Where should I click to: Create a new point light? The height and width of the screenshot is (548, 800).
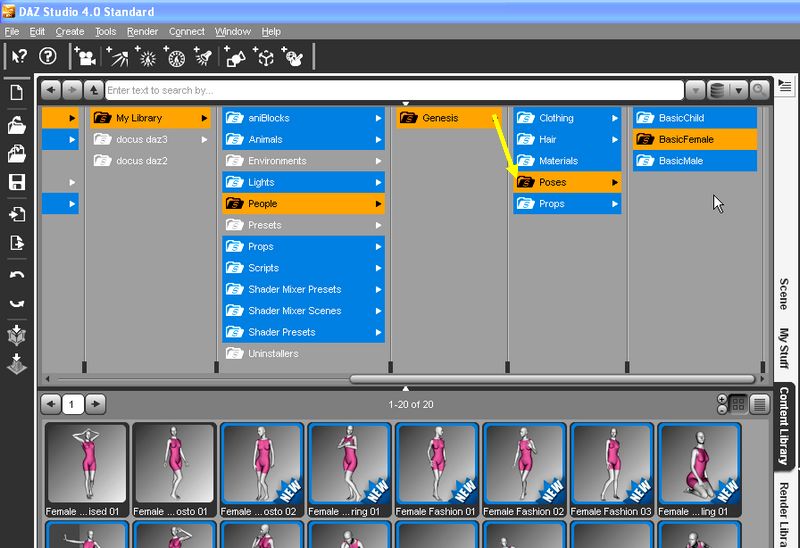click(x=147, y=56)
